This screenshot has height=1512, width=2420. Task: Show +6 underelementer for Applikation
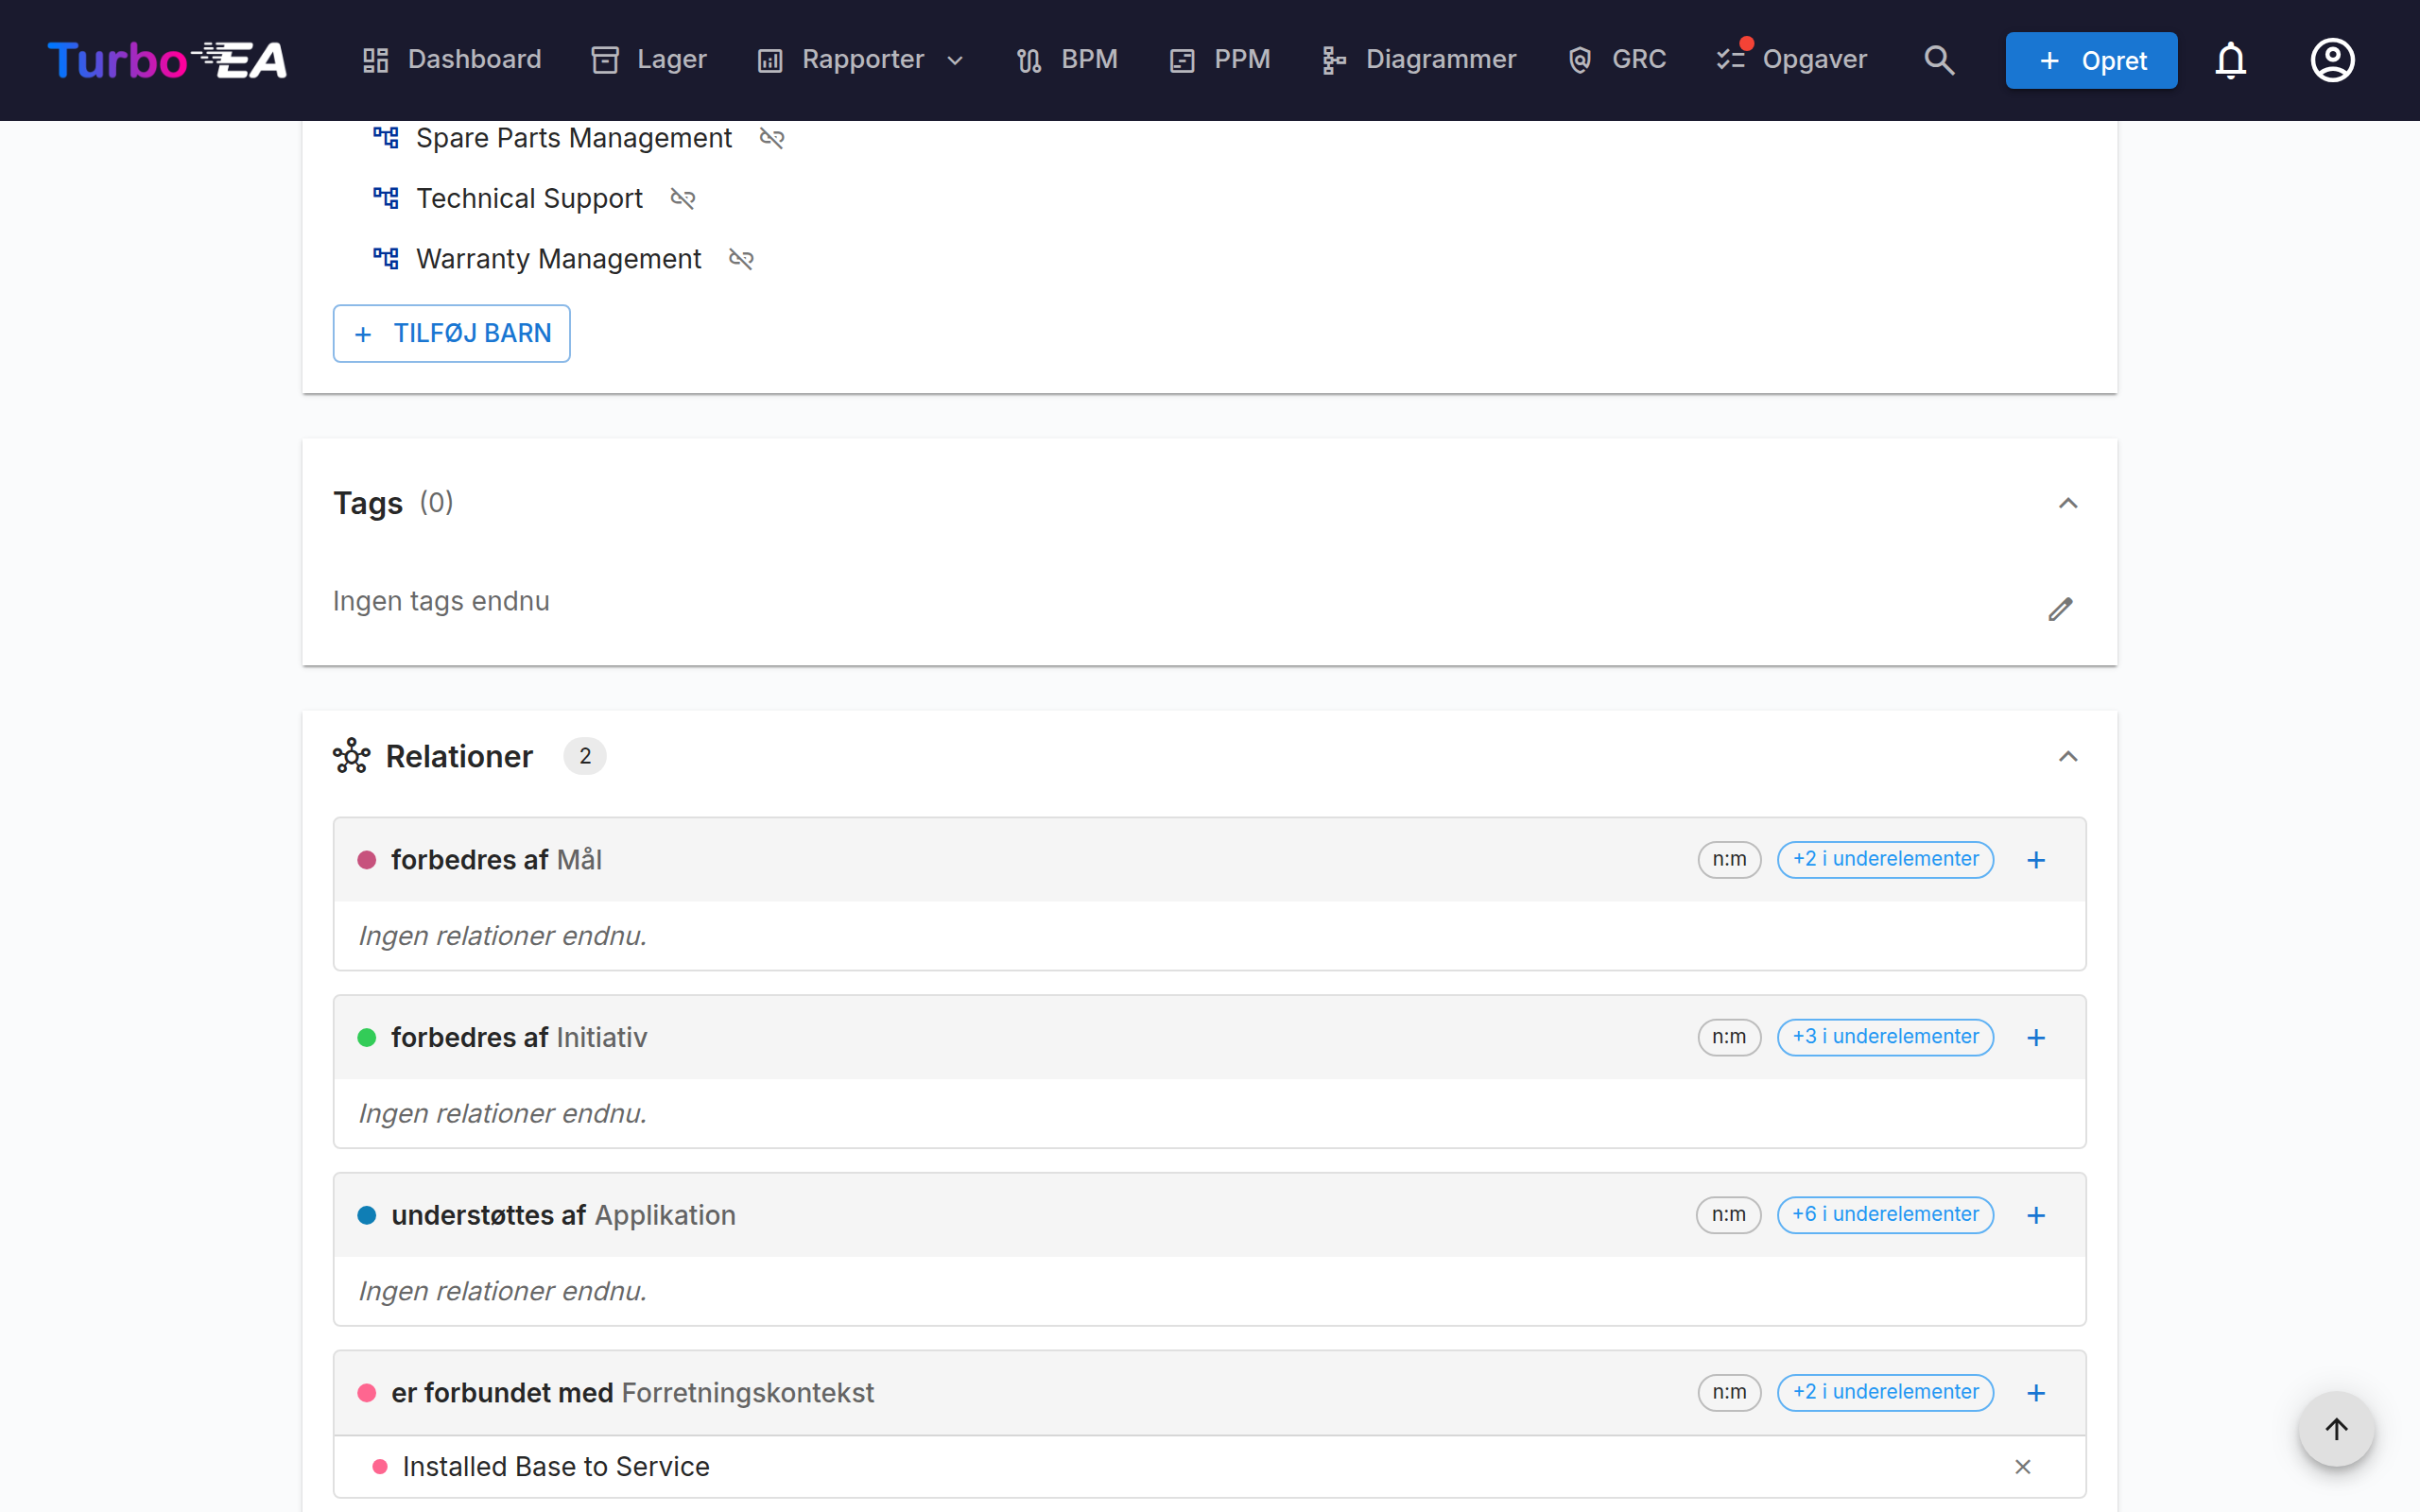[x=1885, y=1215]
